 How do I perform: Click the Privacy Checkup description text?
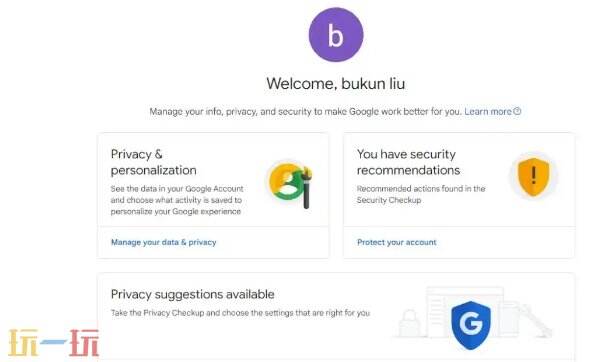pos(240,313)
